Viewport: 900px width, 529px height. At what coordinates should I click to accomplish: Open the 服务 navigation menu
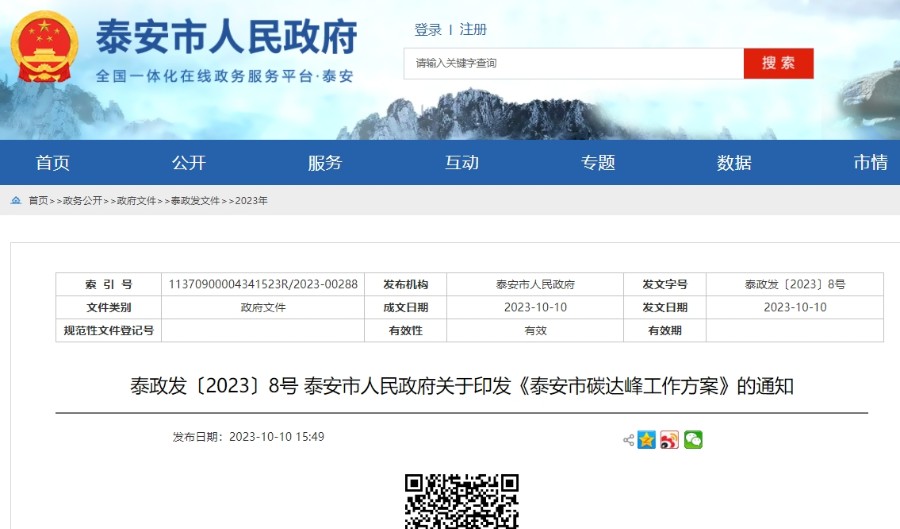(x=325, y=163)
